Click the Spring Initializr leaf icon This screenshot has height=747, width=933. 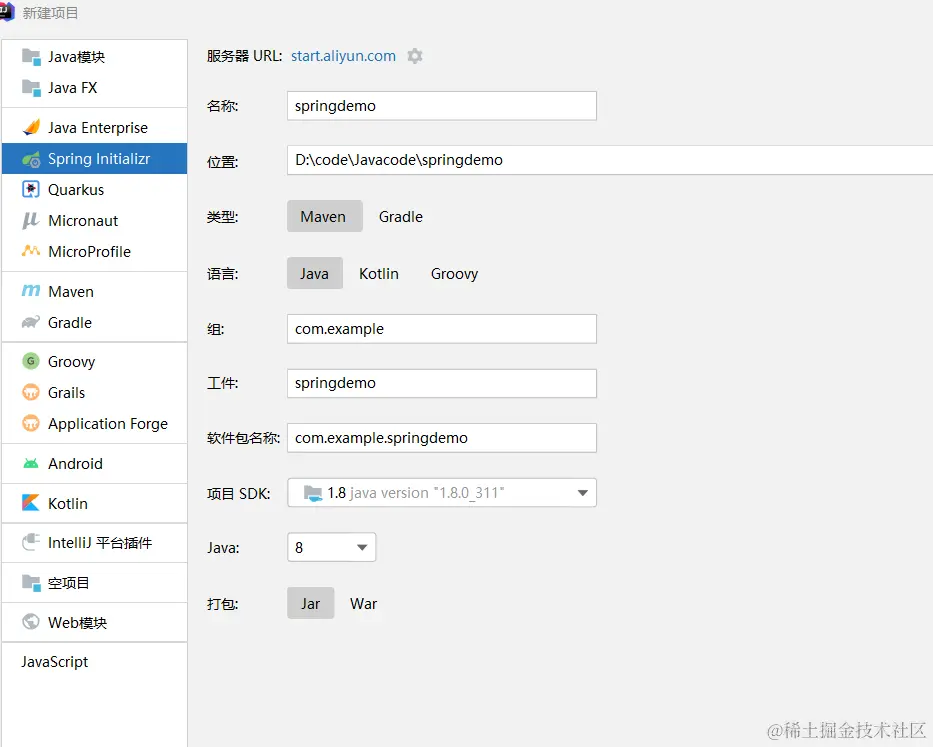coord(31,159)
